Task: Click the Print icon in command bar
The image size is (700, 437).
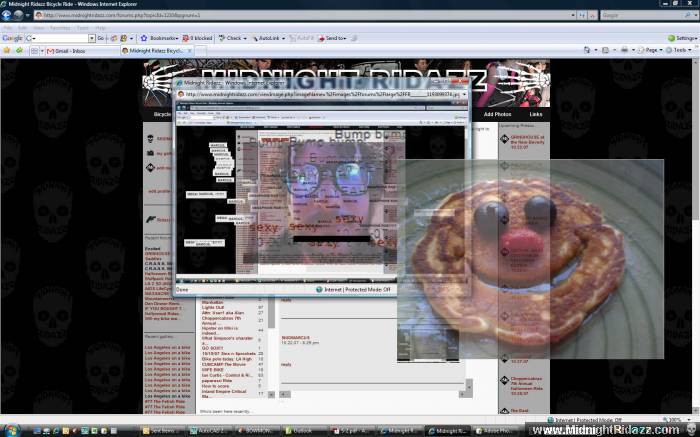Action: click(625, 50)
